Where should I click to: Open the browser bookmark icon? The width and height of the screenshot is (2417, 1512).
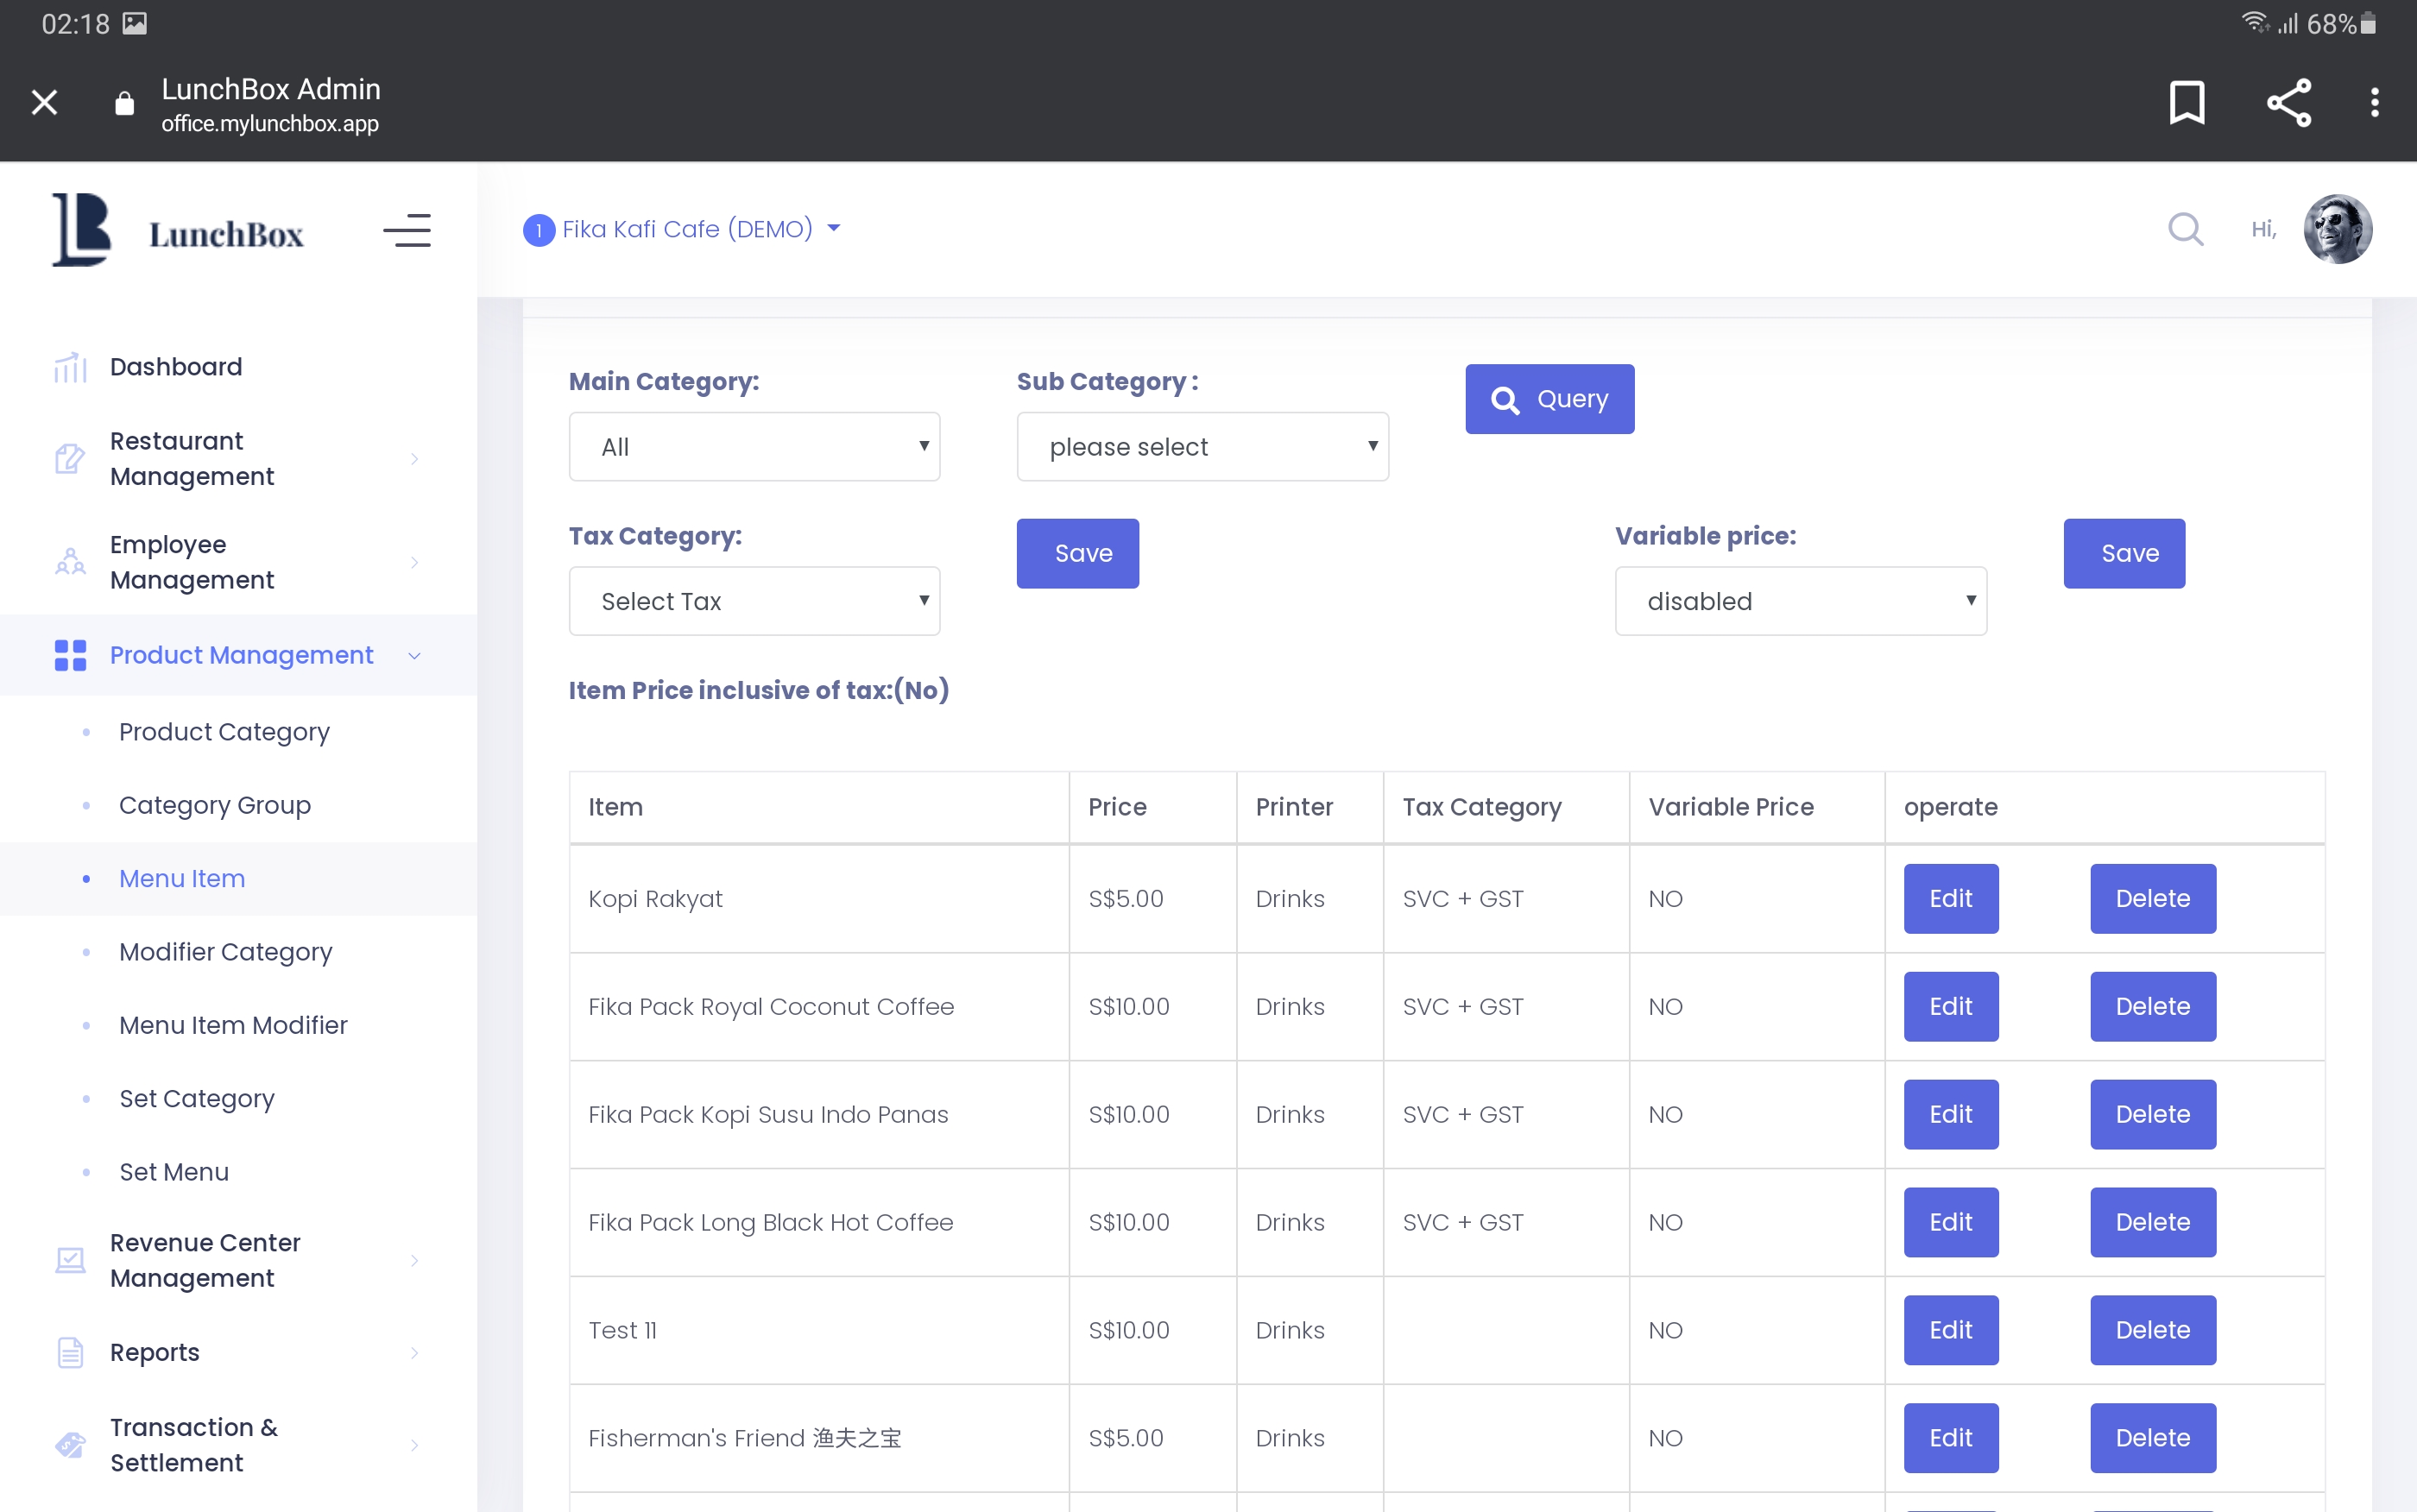pyautogui.click(x=2186, y=102)
